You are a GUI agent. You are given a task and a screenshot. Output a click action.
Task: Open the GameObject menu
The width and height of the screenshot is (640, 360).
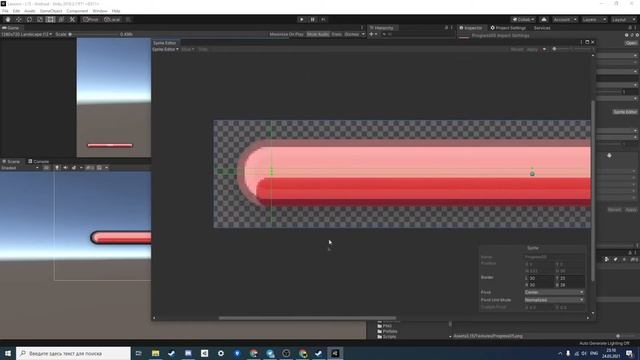click(51, 11)
